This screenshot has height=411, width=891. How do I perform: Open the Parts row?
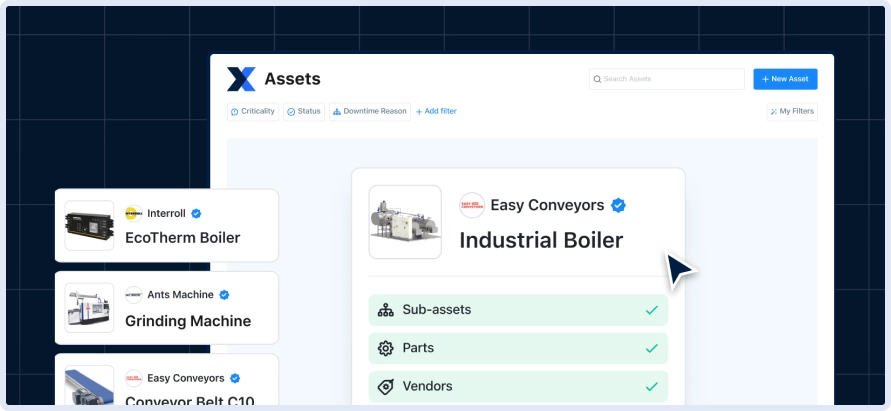coord(518,348)
